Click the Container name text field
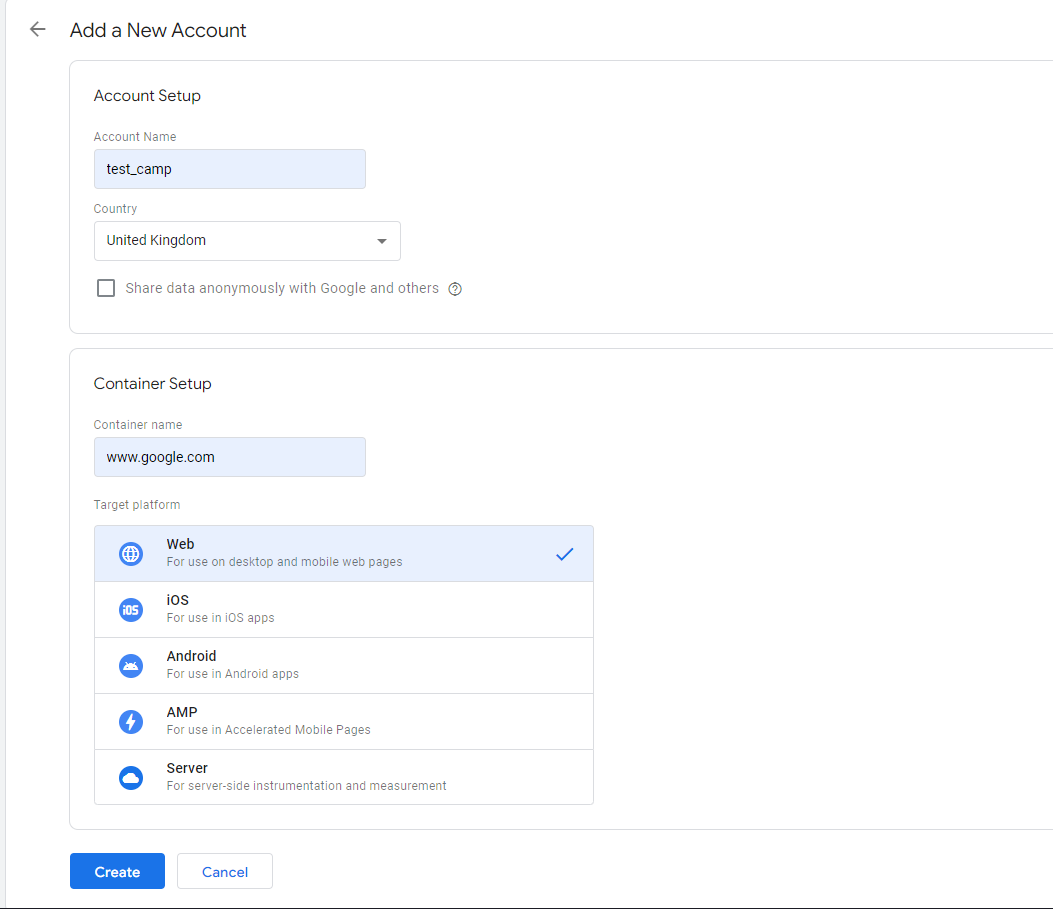 click(x=229, y=457)
